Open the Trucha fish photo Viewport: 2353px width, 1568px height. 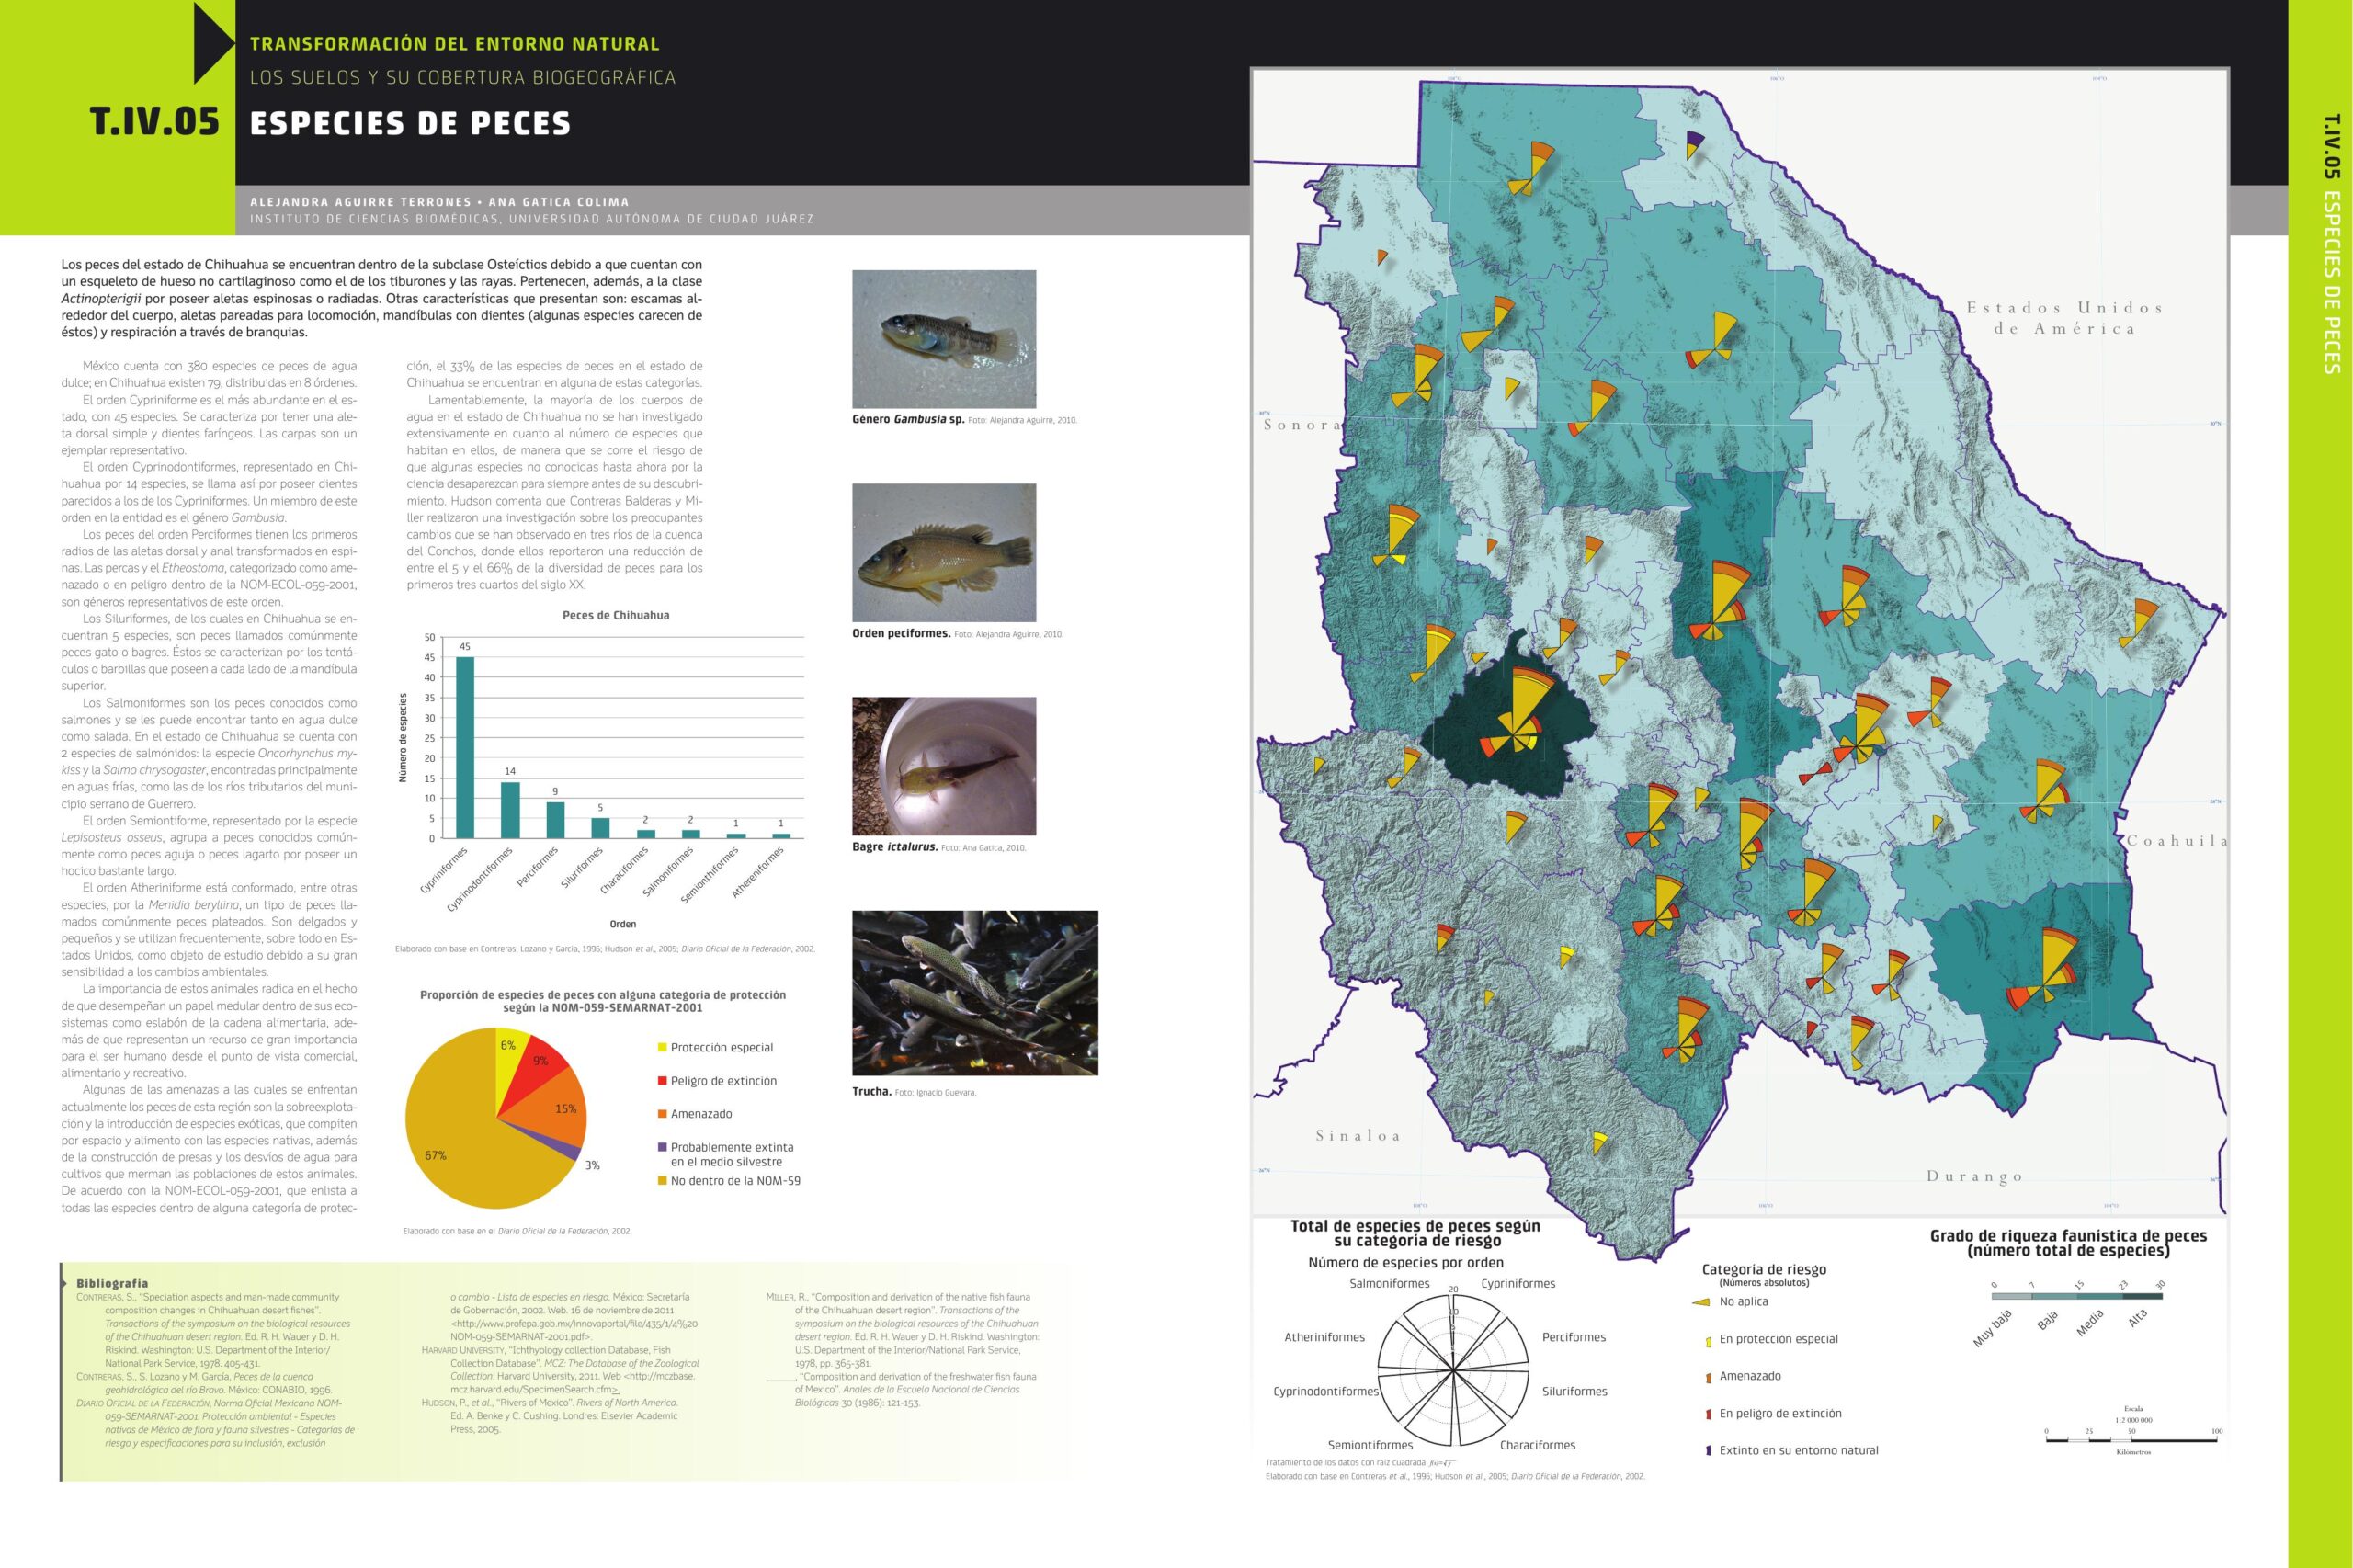coord(975,993)
